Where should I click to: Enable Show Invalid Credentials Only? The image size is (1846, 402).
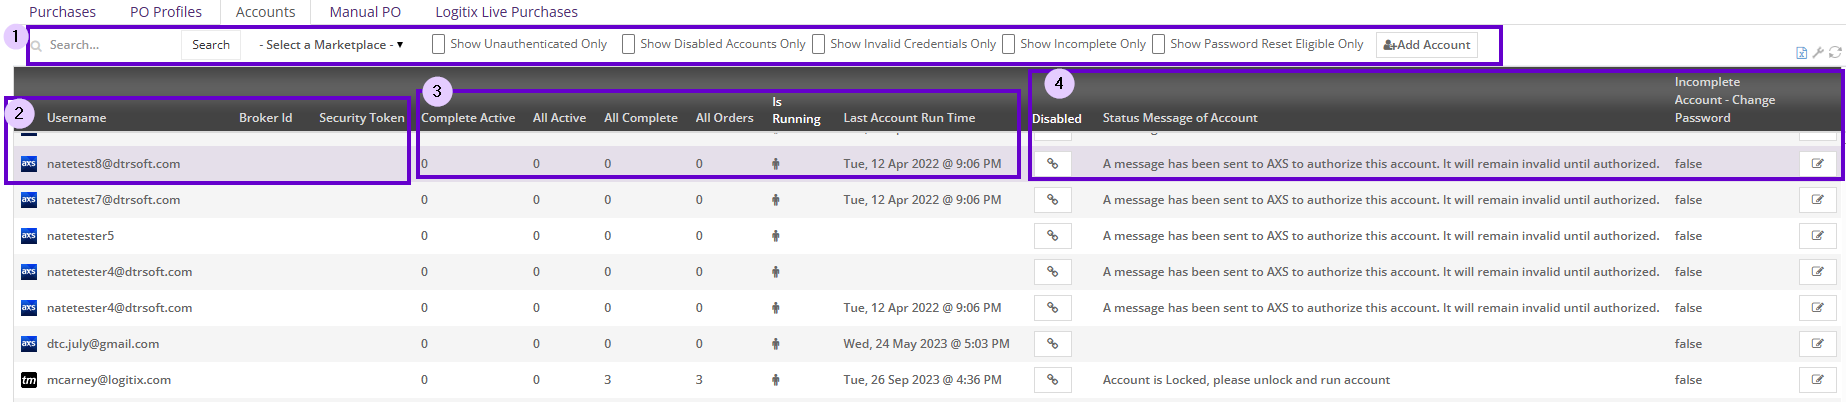tap(818, 44)
